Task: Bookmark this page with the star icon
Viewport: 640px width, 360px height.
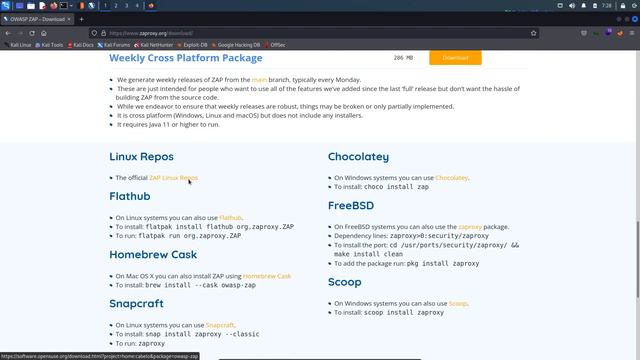Action: tap(533, 33)
